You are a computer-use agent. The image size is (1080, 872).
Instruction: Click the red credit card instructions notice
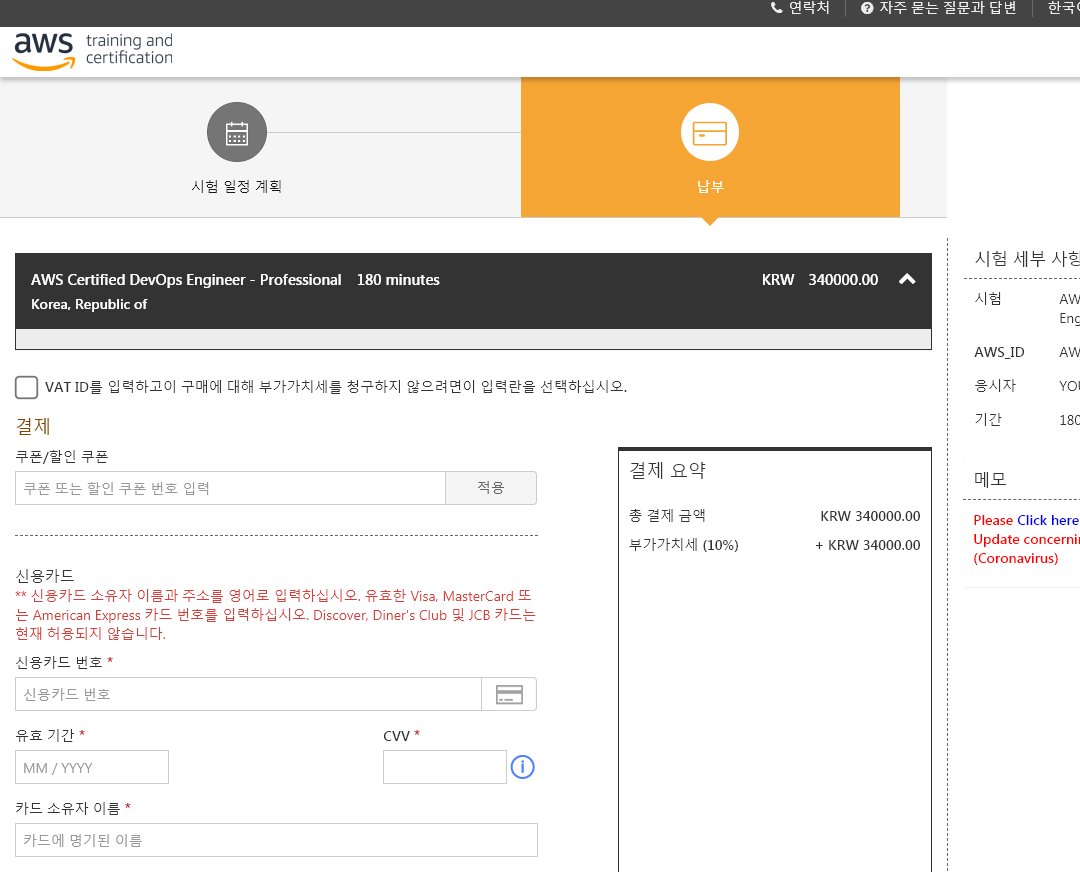coord(276,615)
